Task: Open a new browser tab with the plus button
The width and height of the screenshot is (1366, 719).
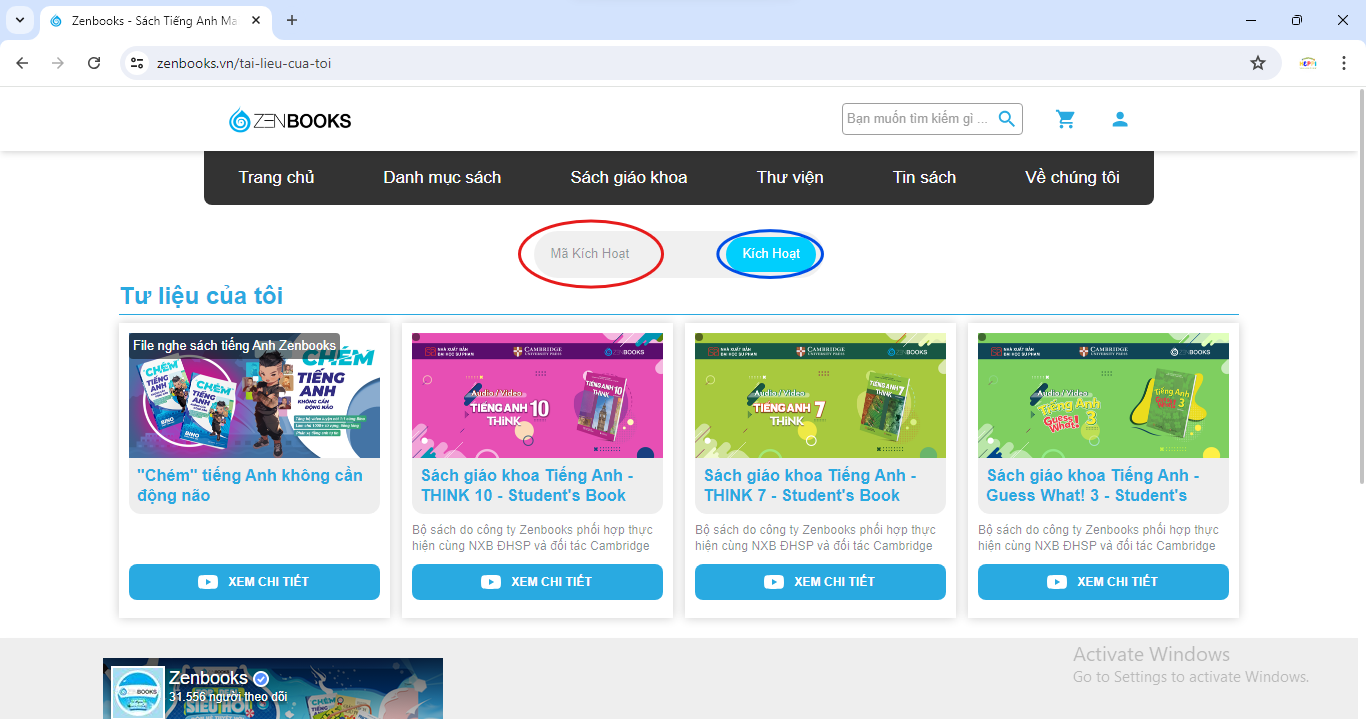Action: [x=292, y=20]
